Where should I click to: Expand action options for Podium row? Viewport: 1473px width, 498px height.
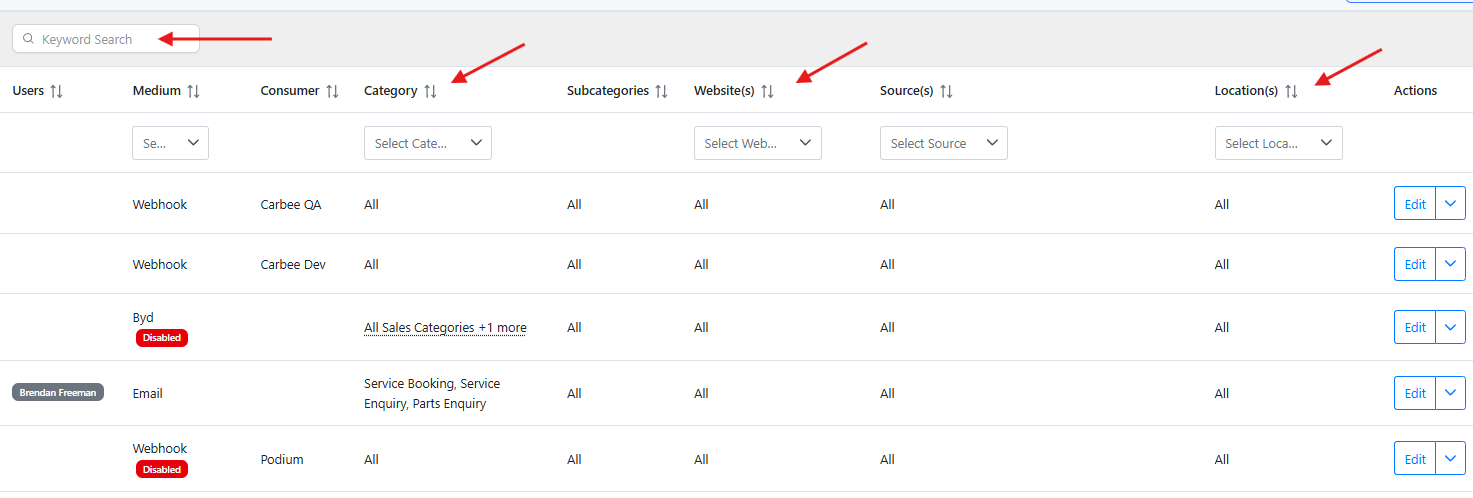[1451, 459]
